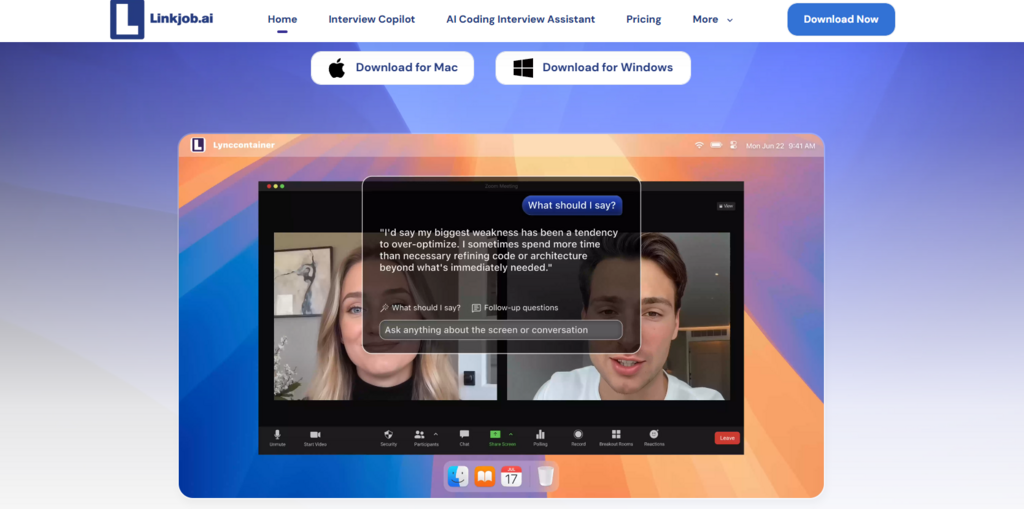
Task: Expand the Share Screen options arrow
Action: point(511,434)
